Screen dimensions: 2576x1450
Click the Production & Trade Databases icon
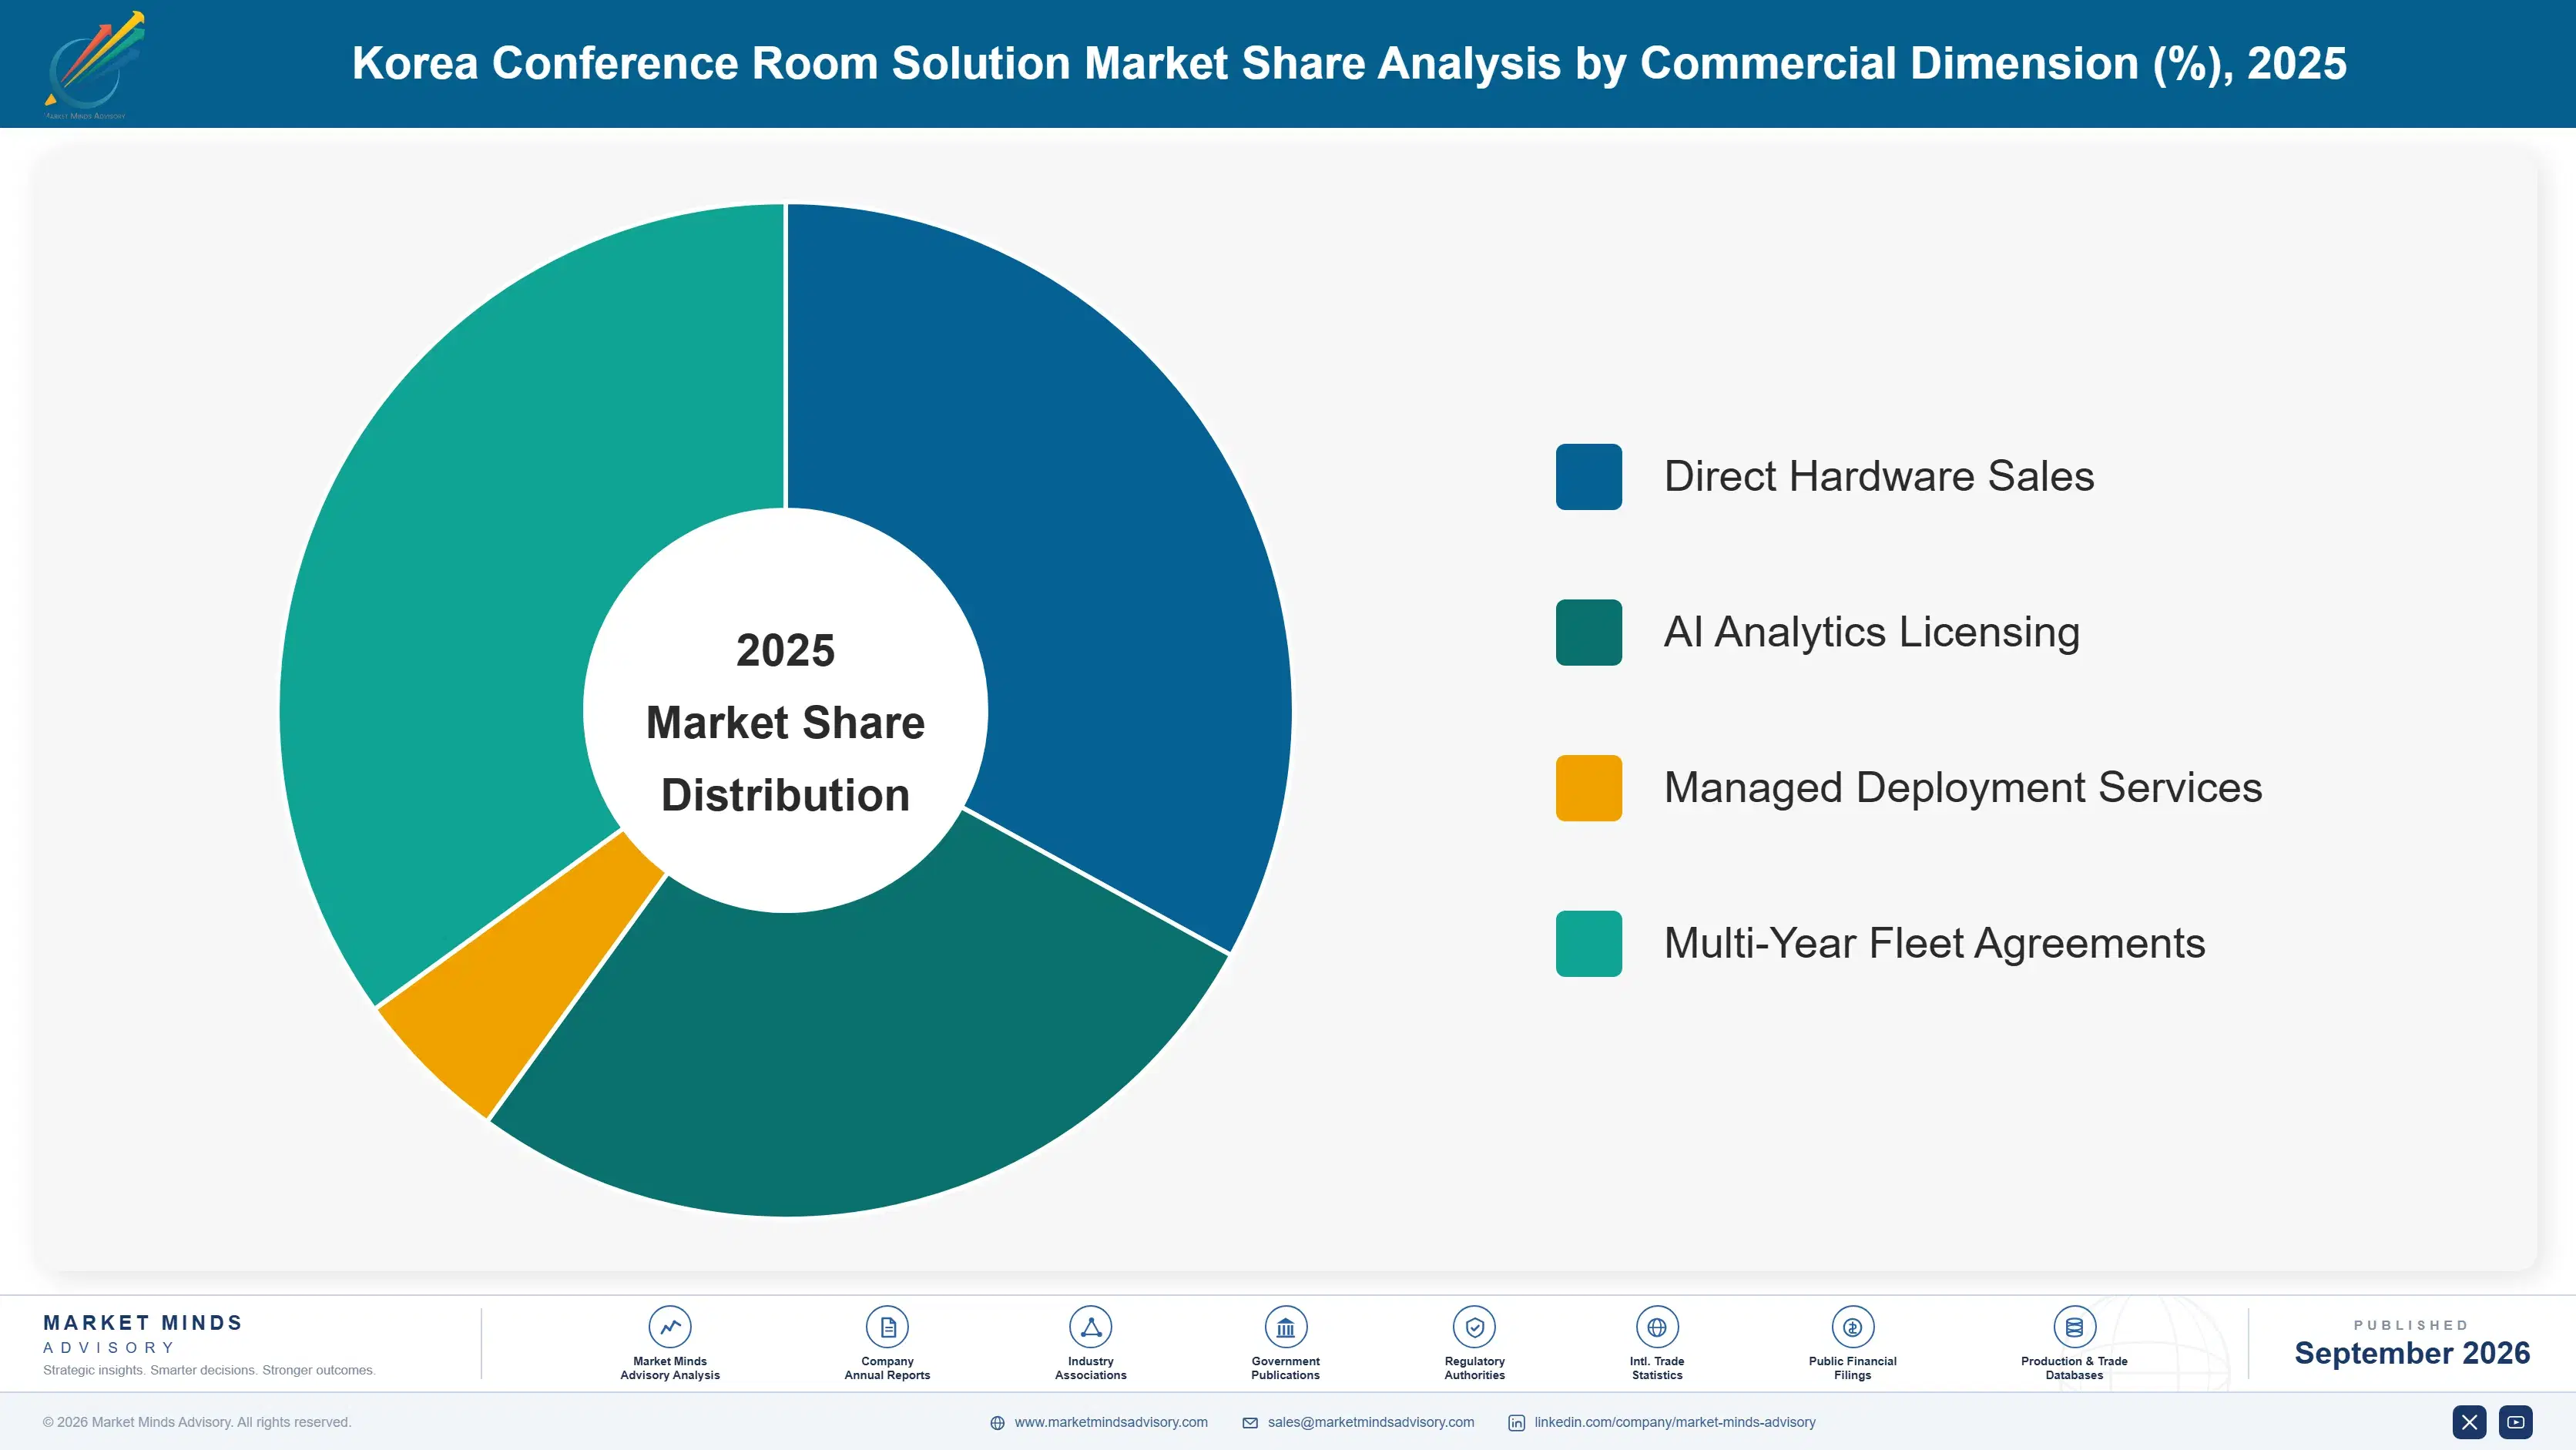2074,1327
